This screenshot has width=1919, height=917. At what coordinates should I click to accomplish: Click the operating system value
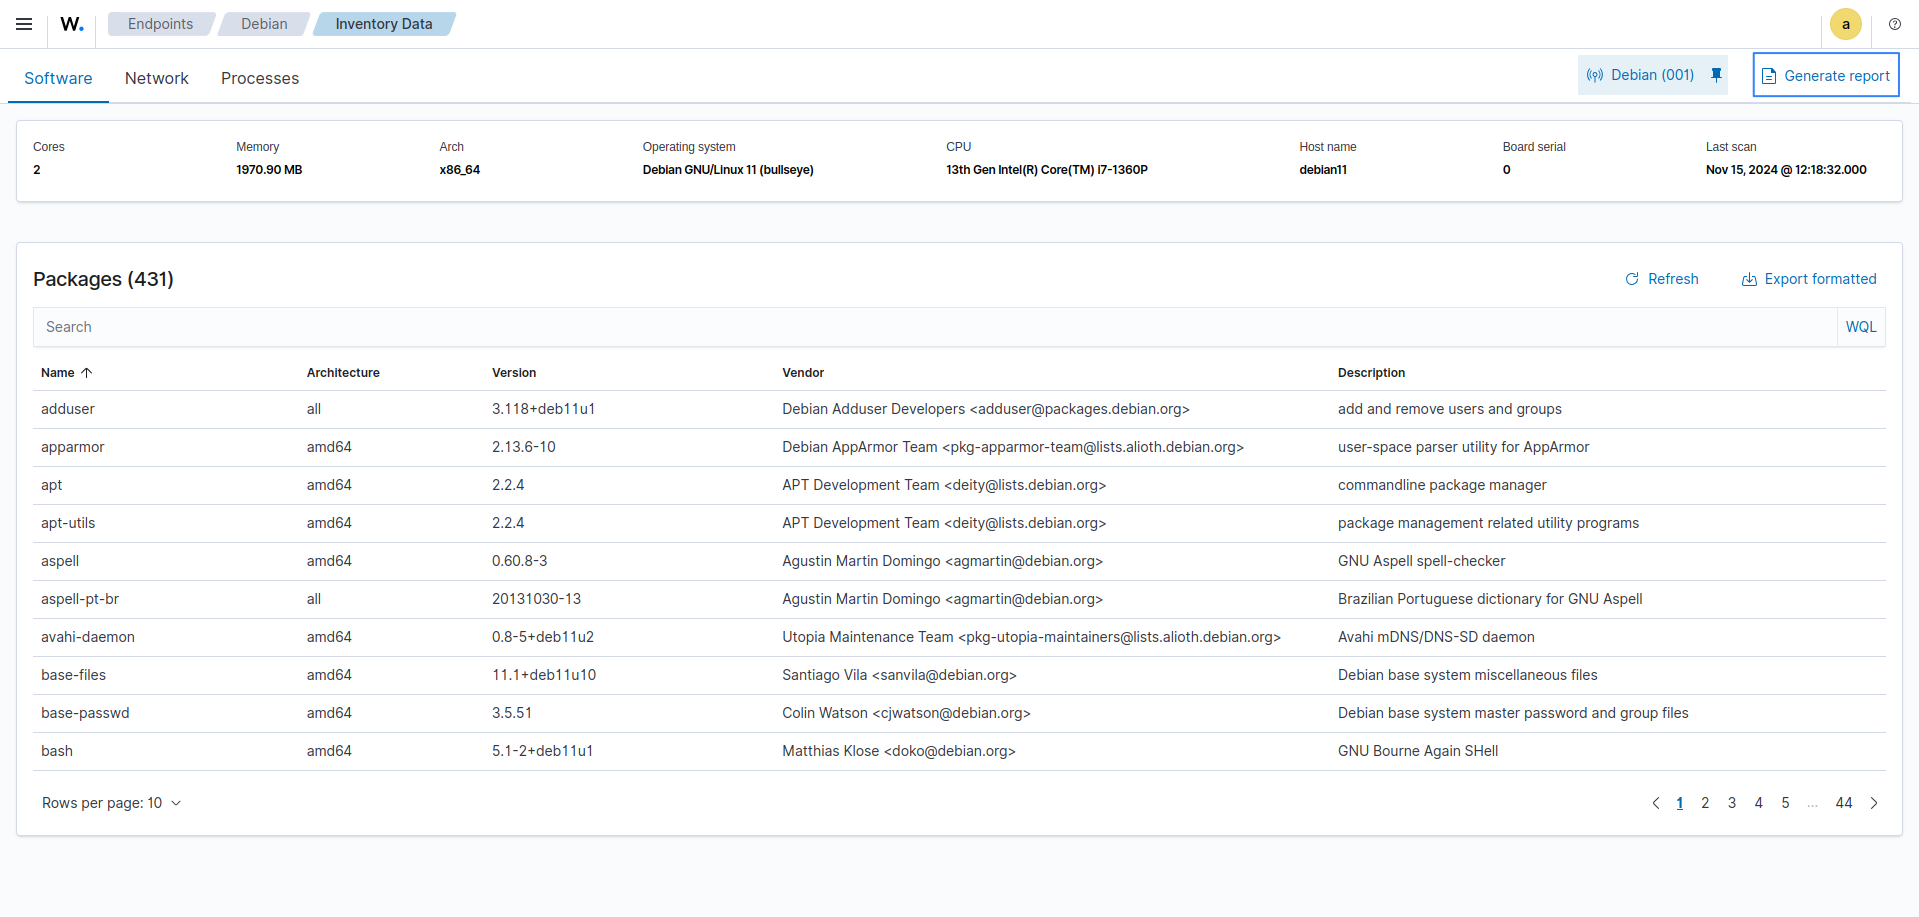(728, 170)
